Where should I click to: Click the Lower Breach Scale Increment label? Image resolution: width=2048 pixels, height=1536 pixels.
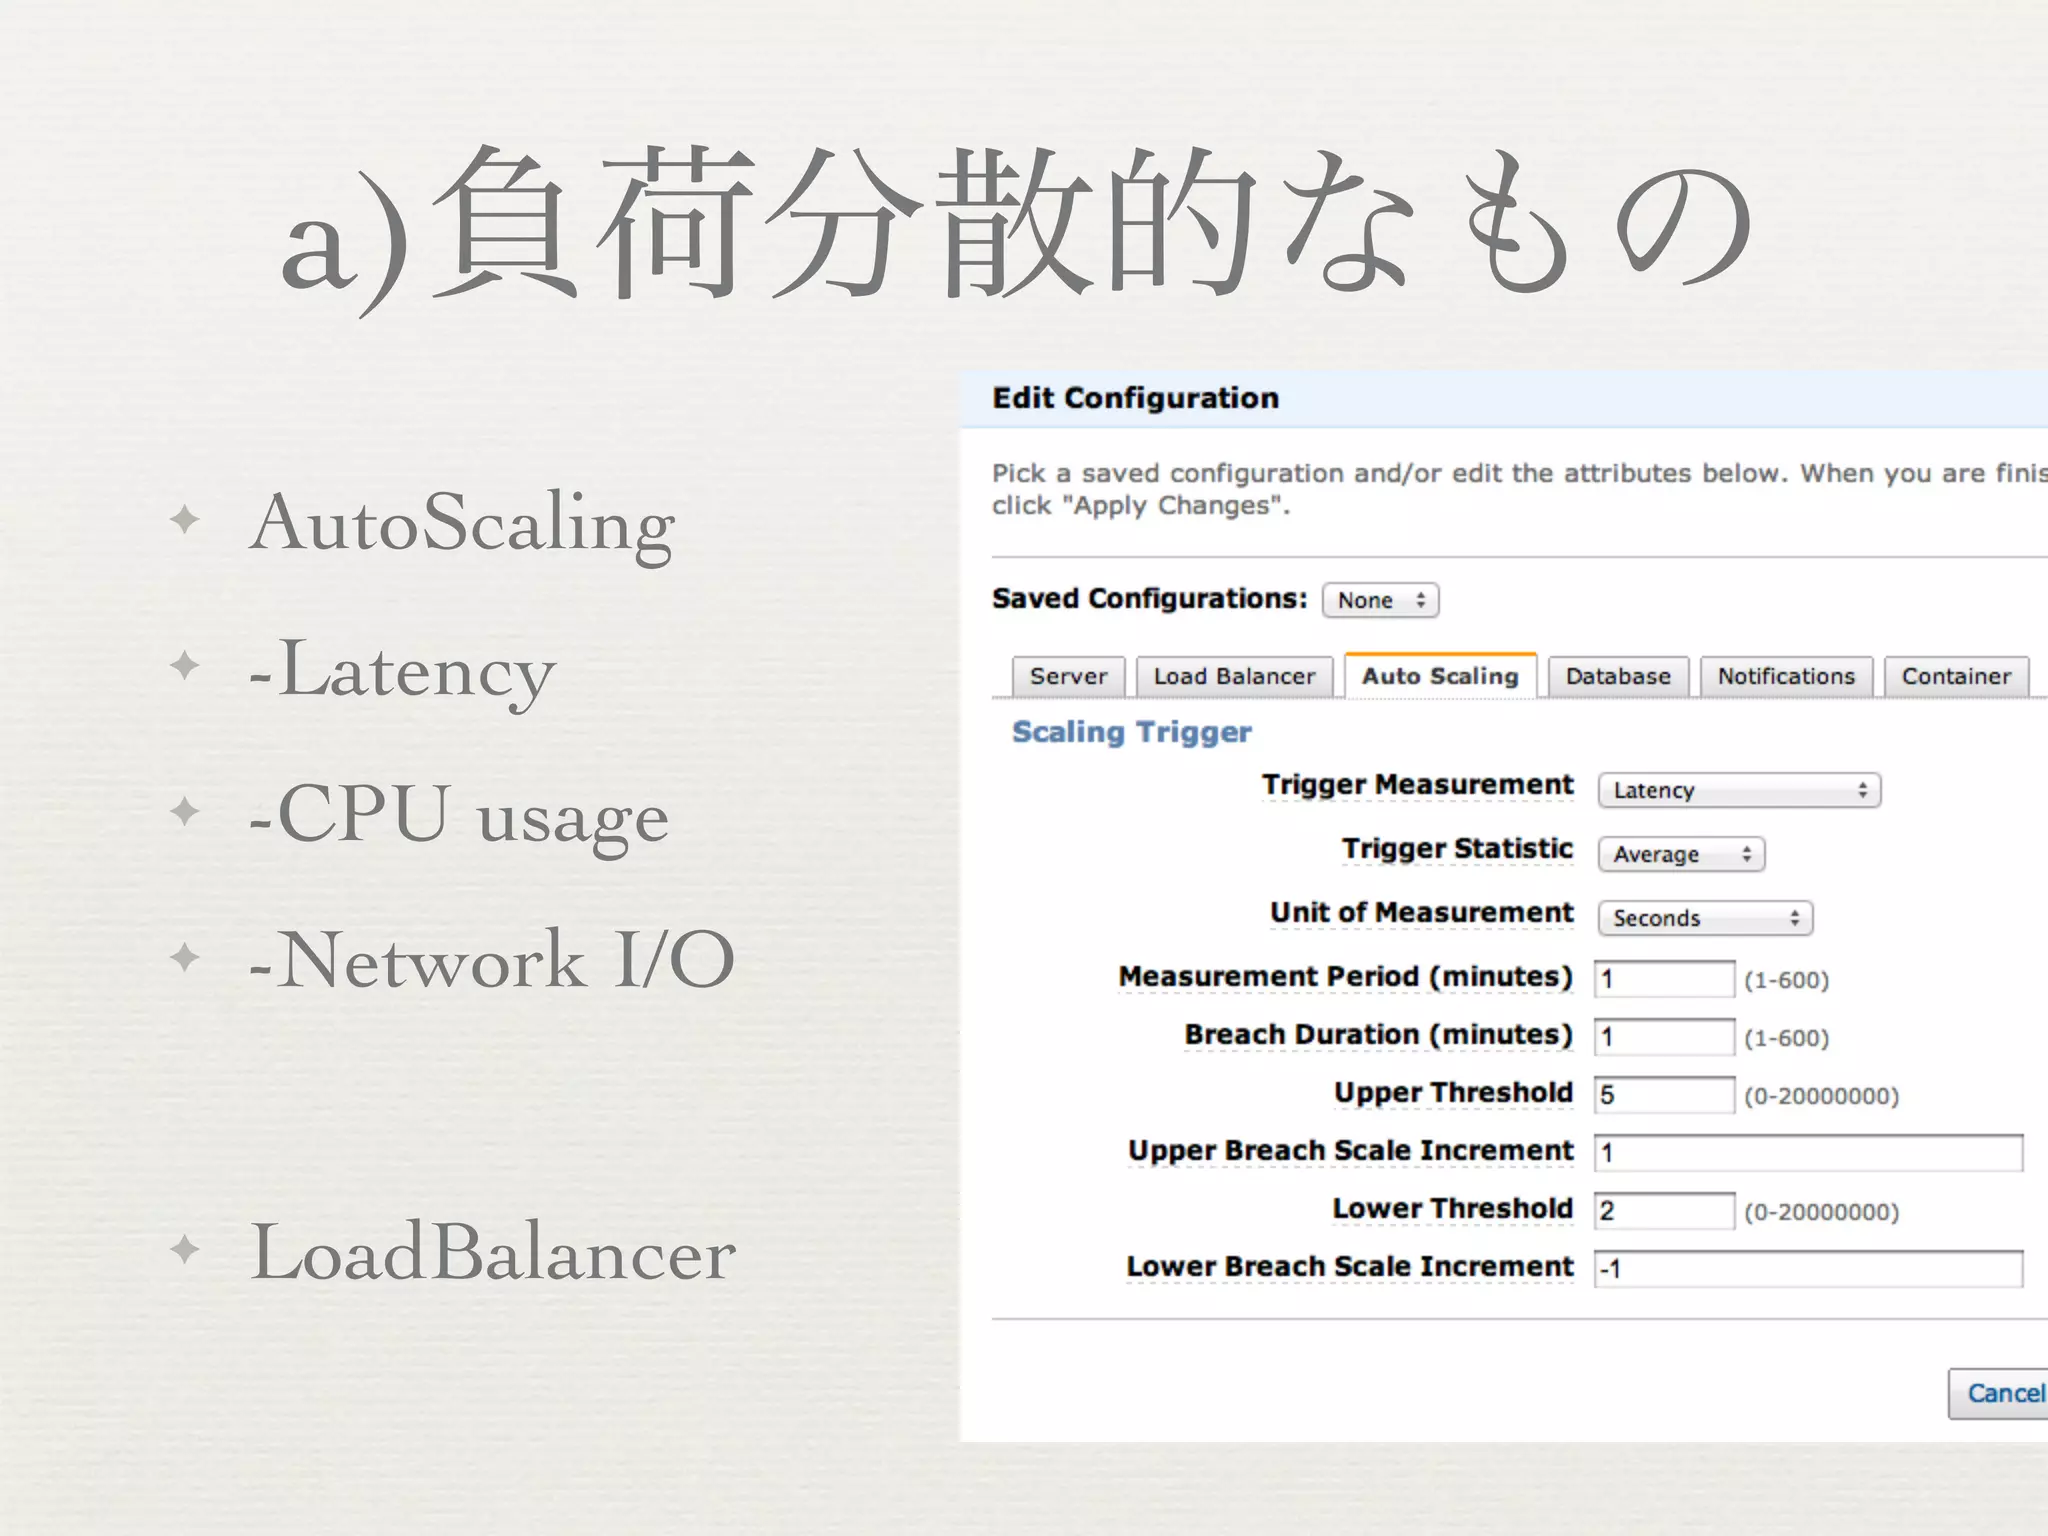1350,1267
